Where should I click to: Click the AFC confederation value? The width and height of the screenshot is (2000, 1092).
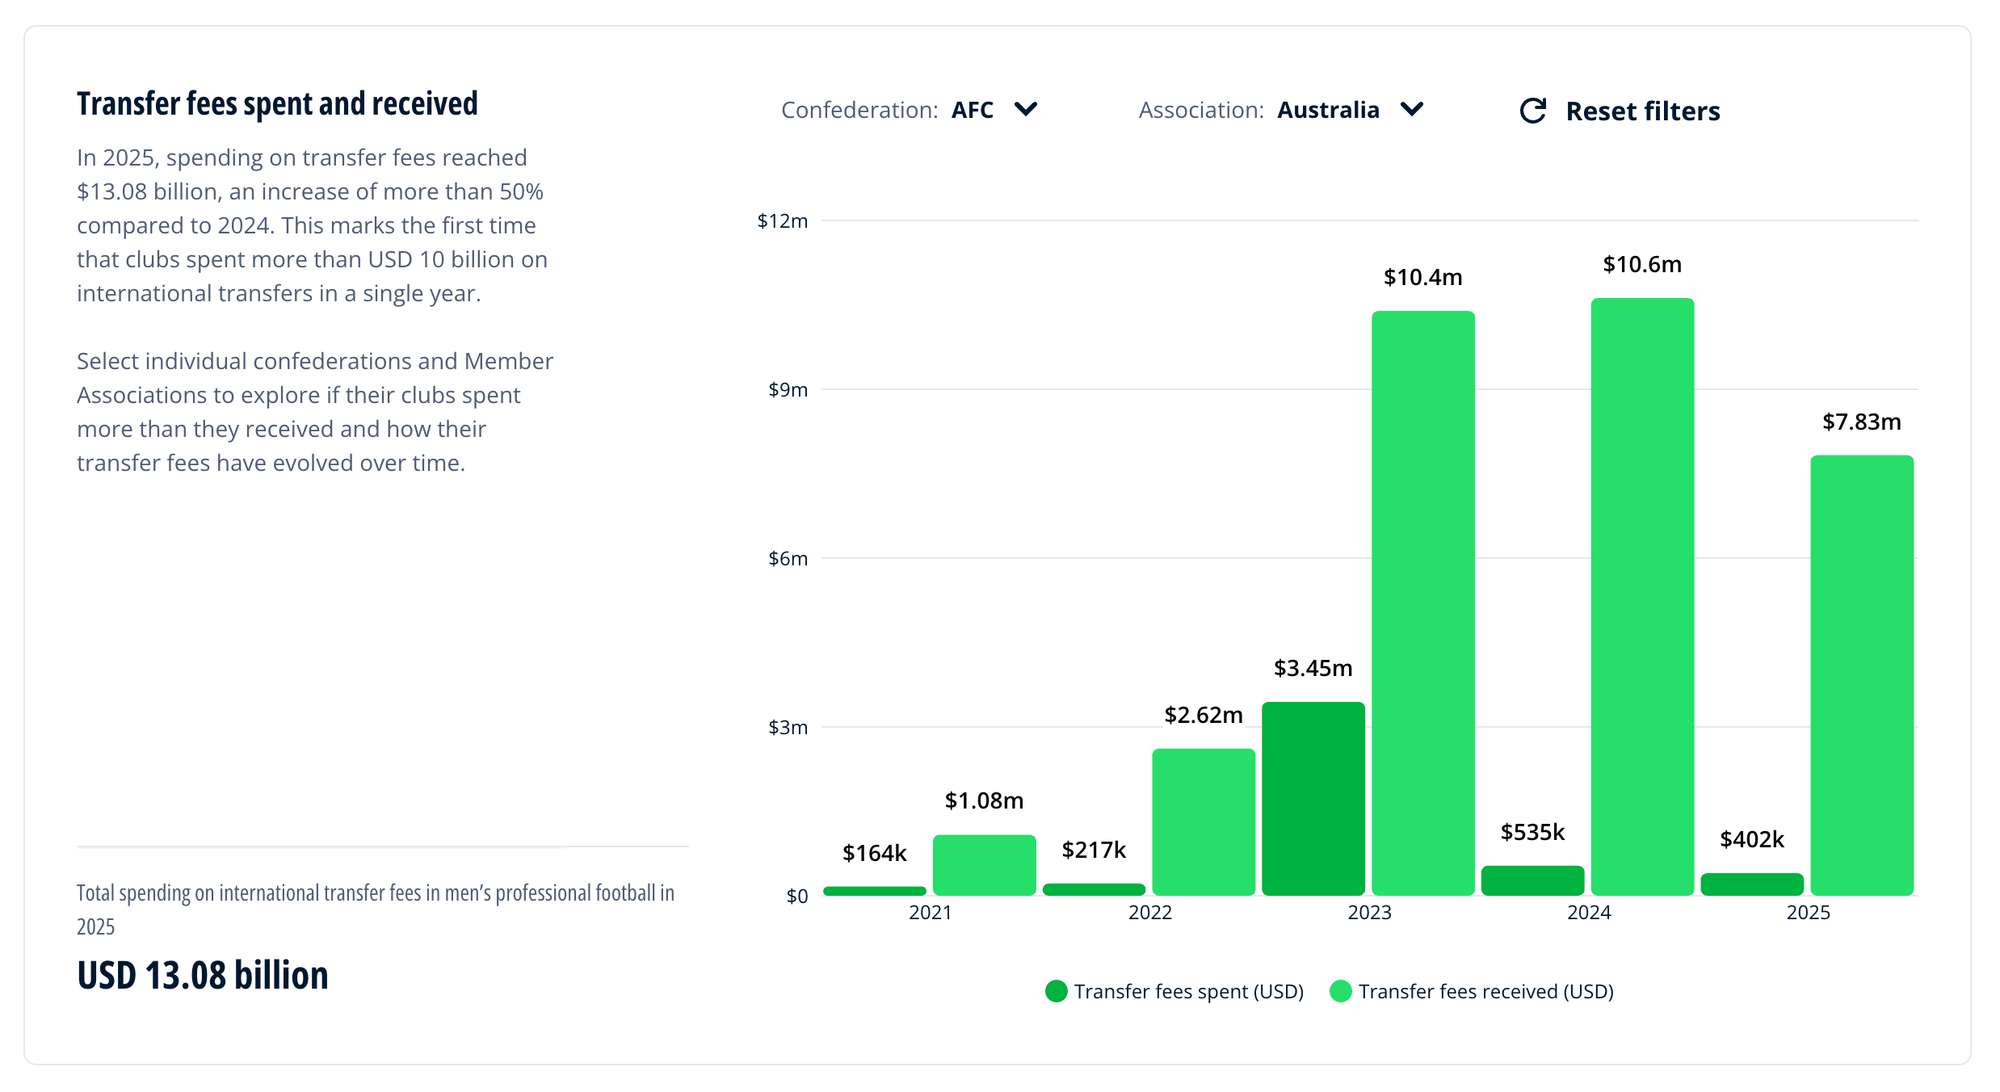click(x=972, y=110)
